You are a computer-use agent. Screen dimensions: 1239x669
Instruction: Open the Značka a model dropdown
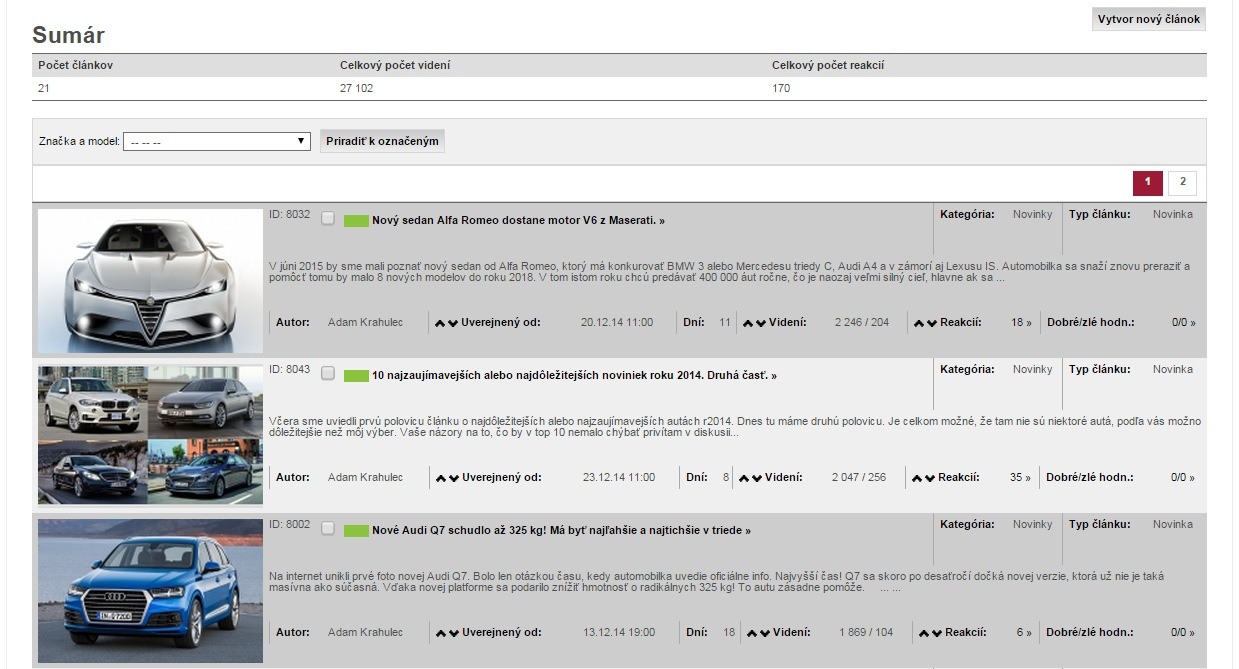(x=217, y=142)
